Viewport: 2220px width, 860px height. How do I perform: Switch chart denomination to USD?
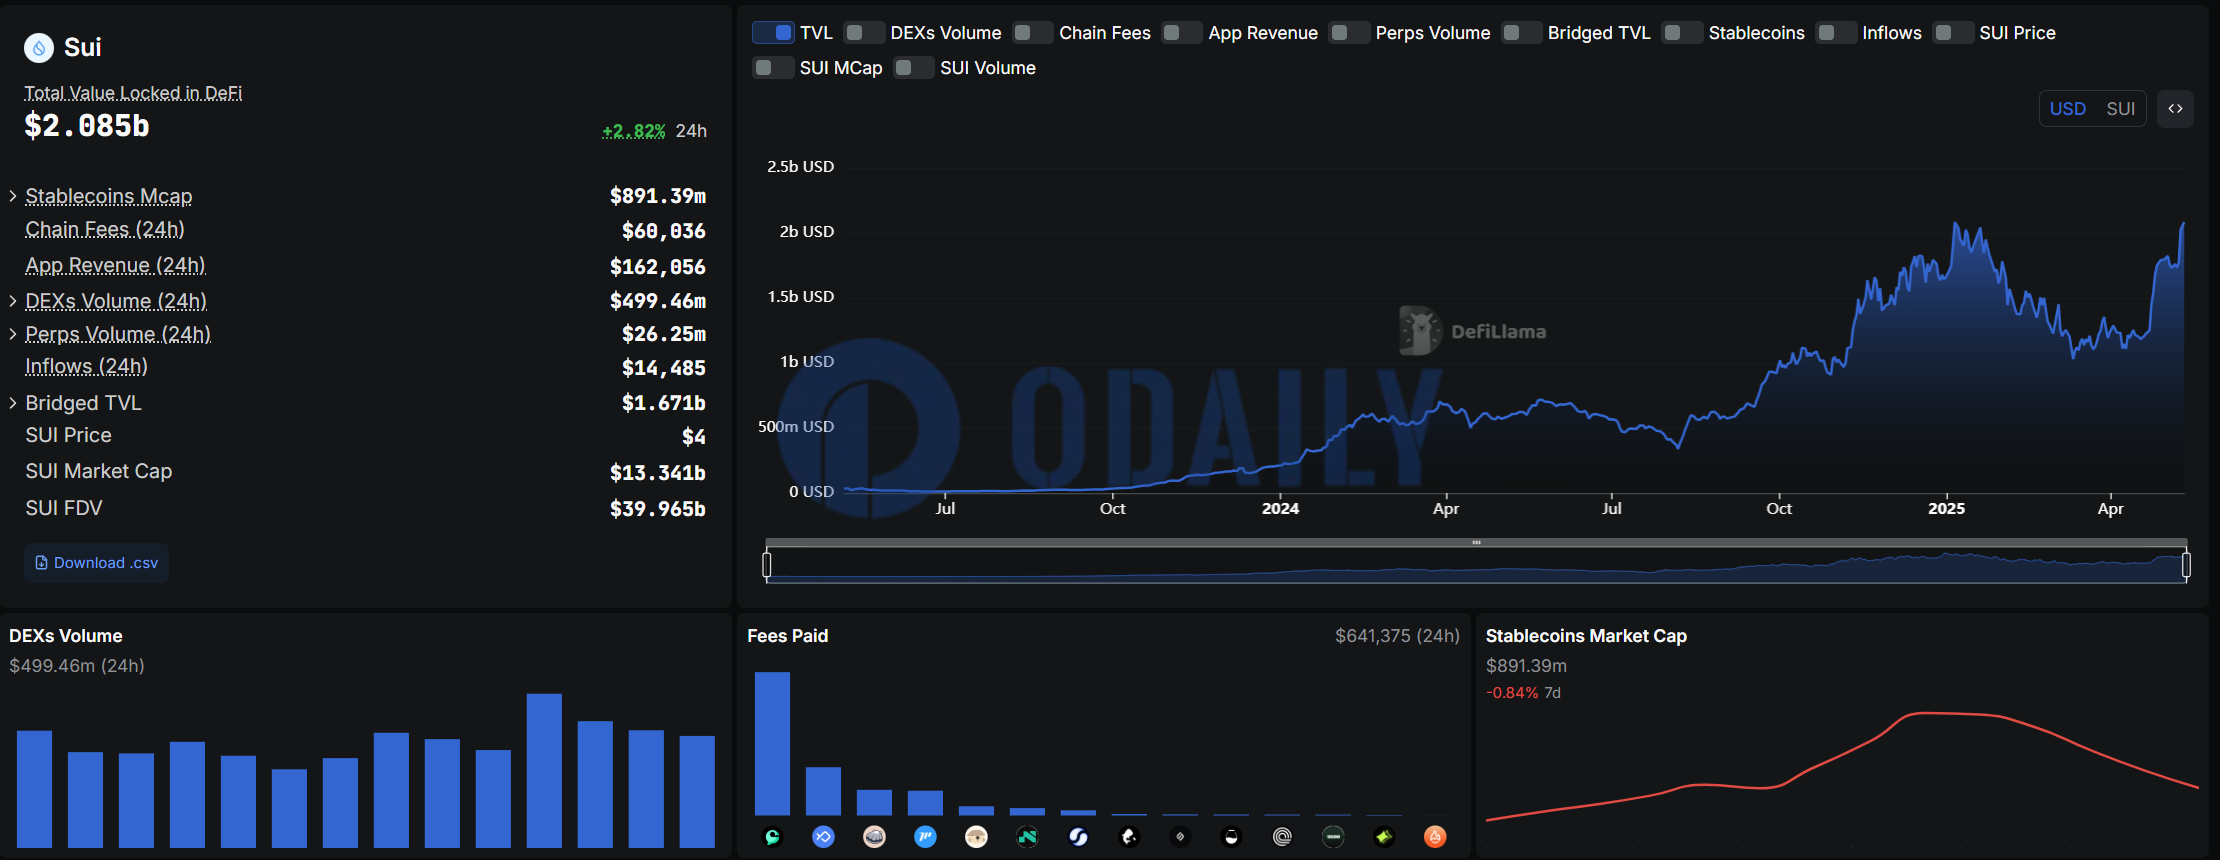click(x=2068, y=109)
